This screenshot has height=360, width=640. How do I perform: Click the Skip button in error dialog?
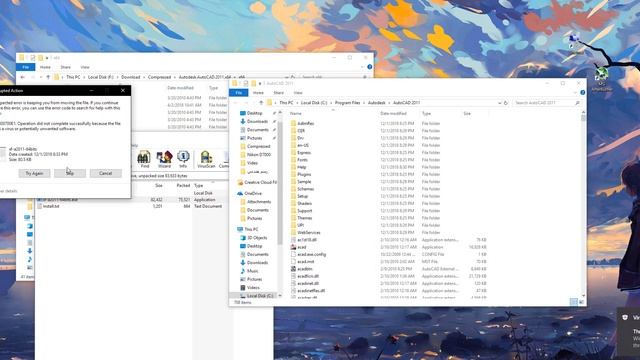(x=70, y=173)
